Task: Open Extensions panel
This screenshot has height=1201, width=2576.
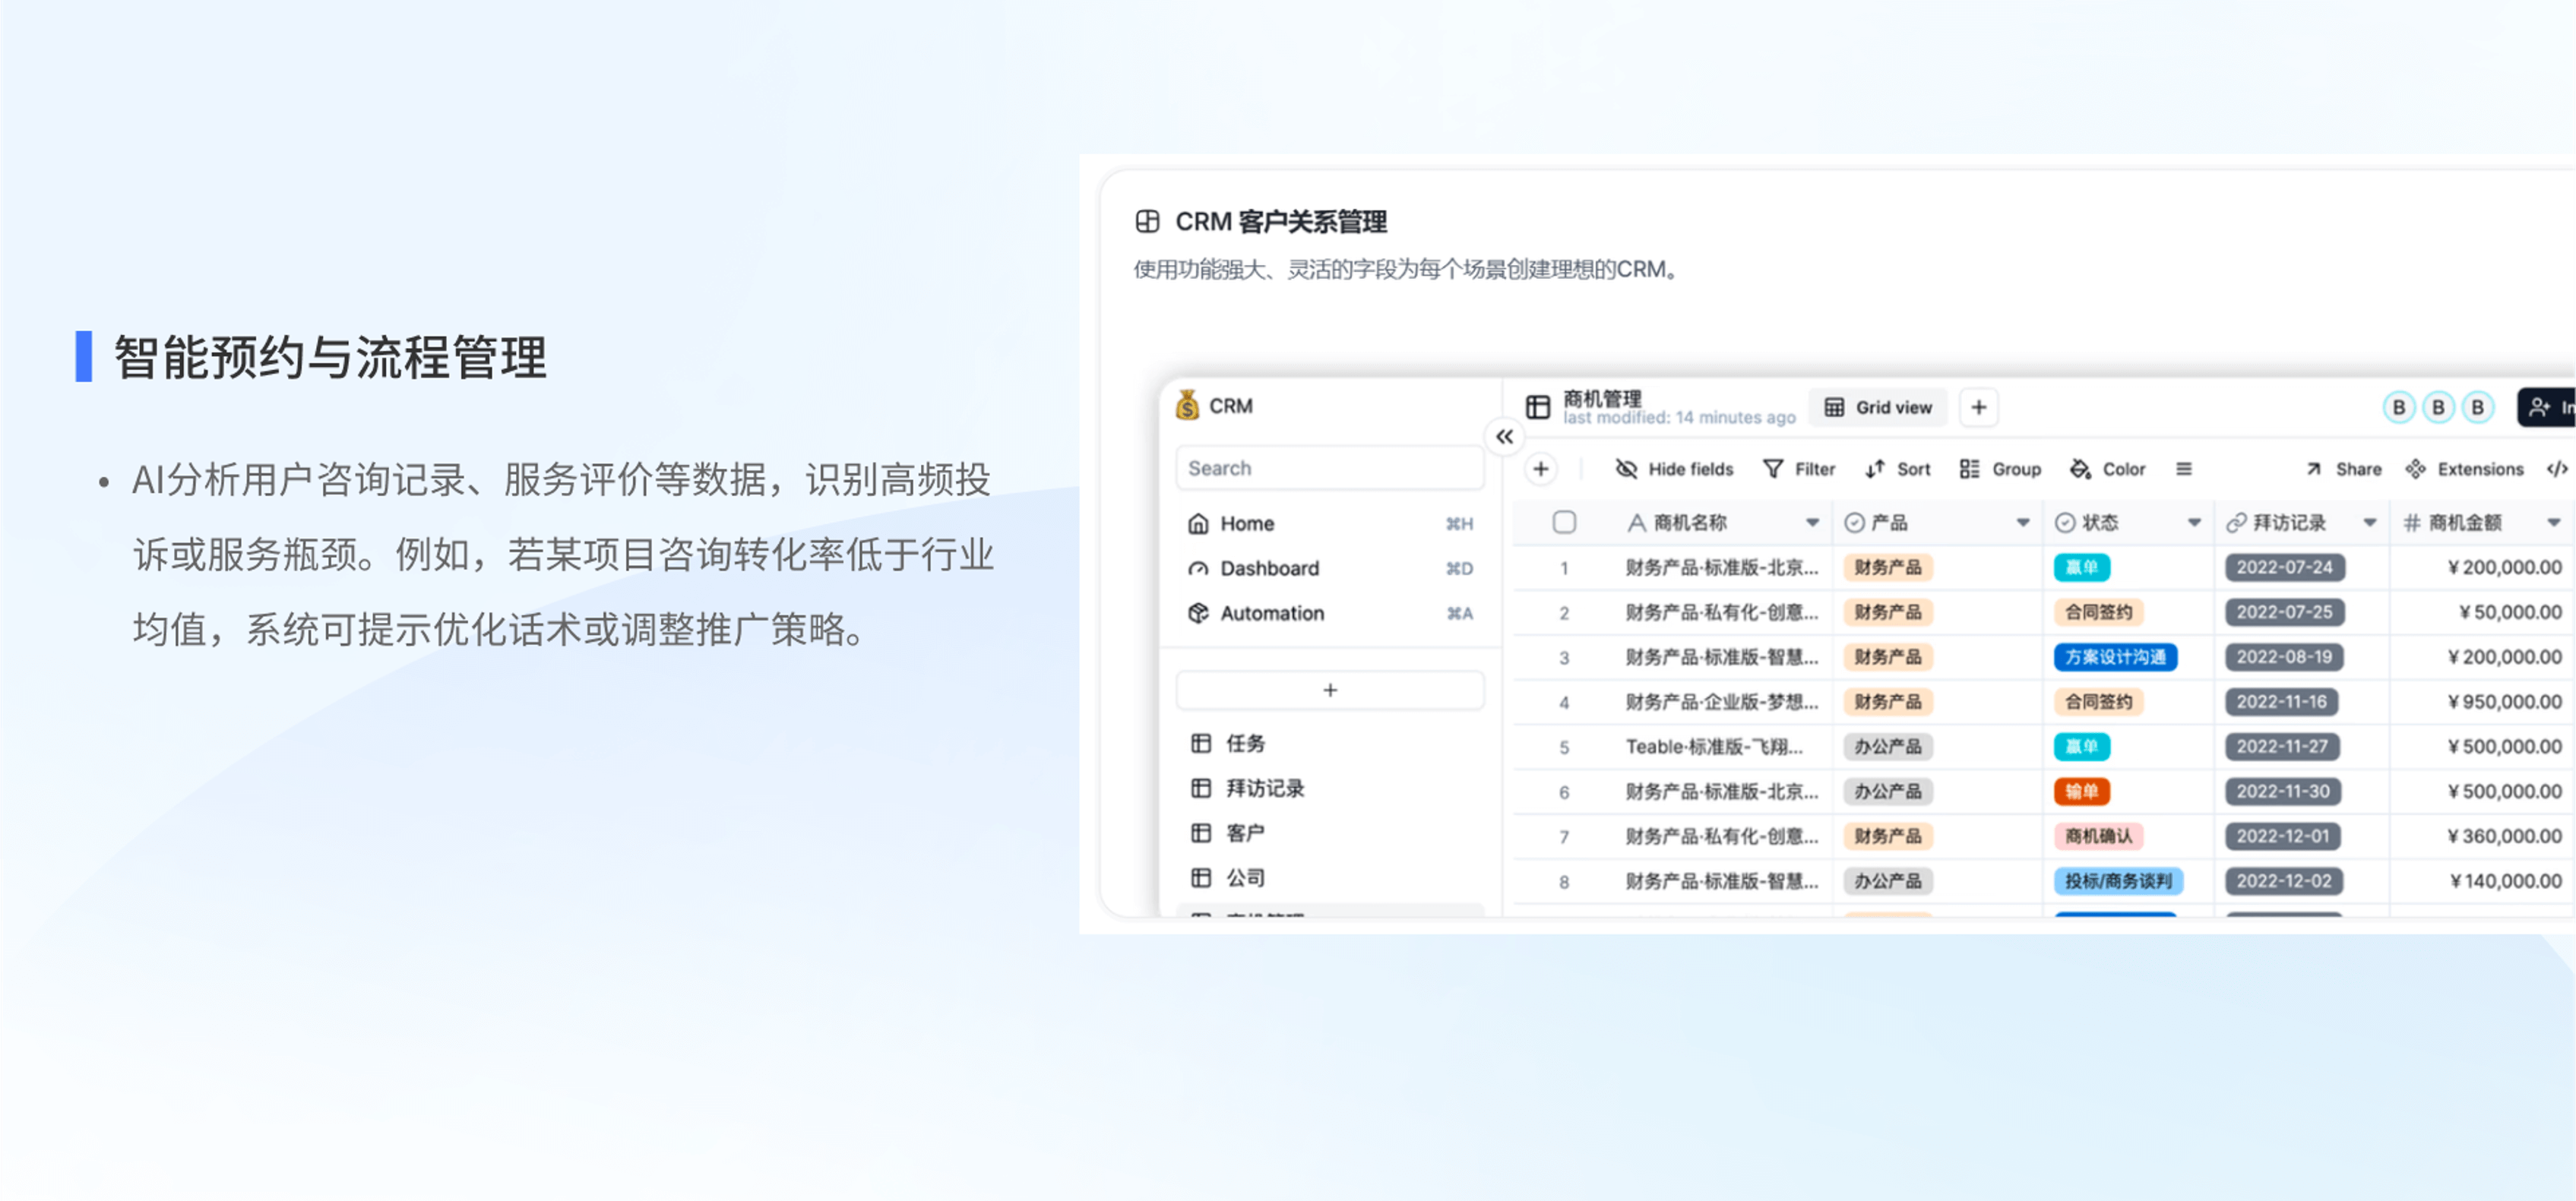Action: [2465, 470]
